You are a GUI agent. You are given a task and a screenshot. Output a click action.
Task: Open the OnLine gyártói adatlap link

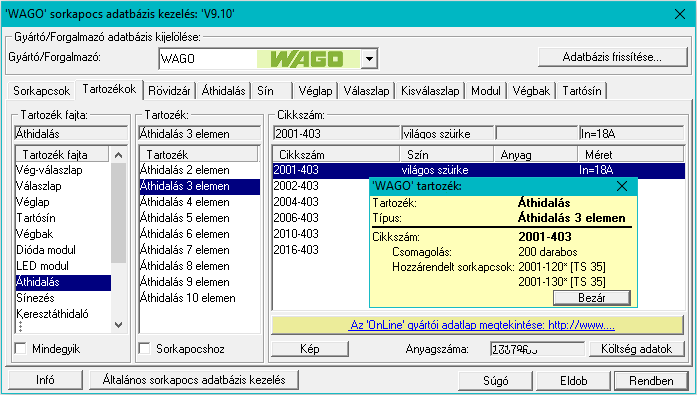click(x=482, y=325)
